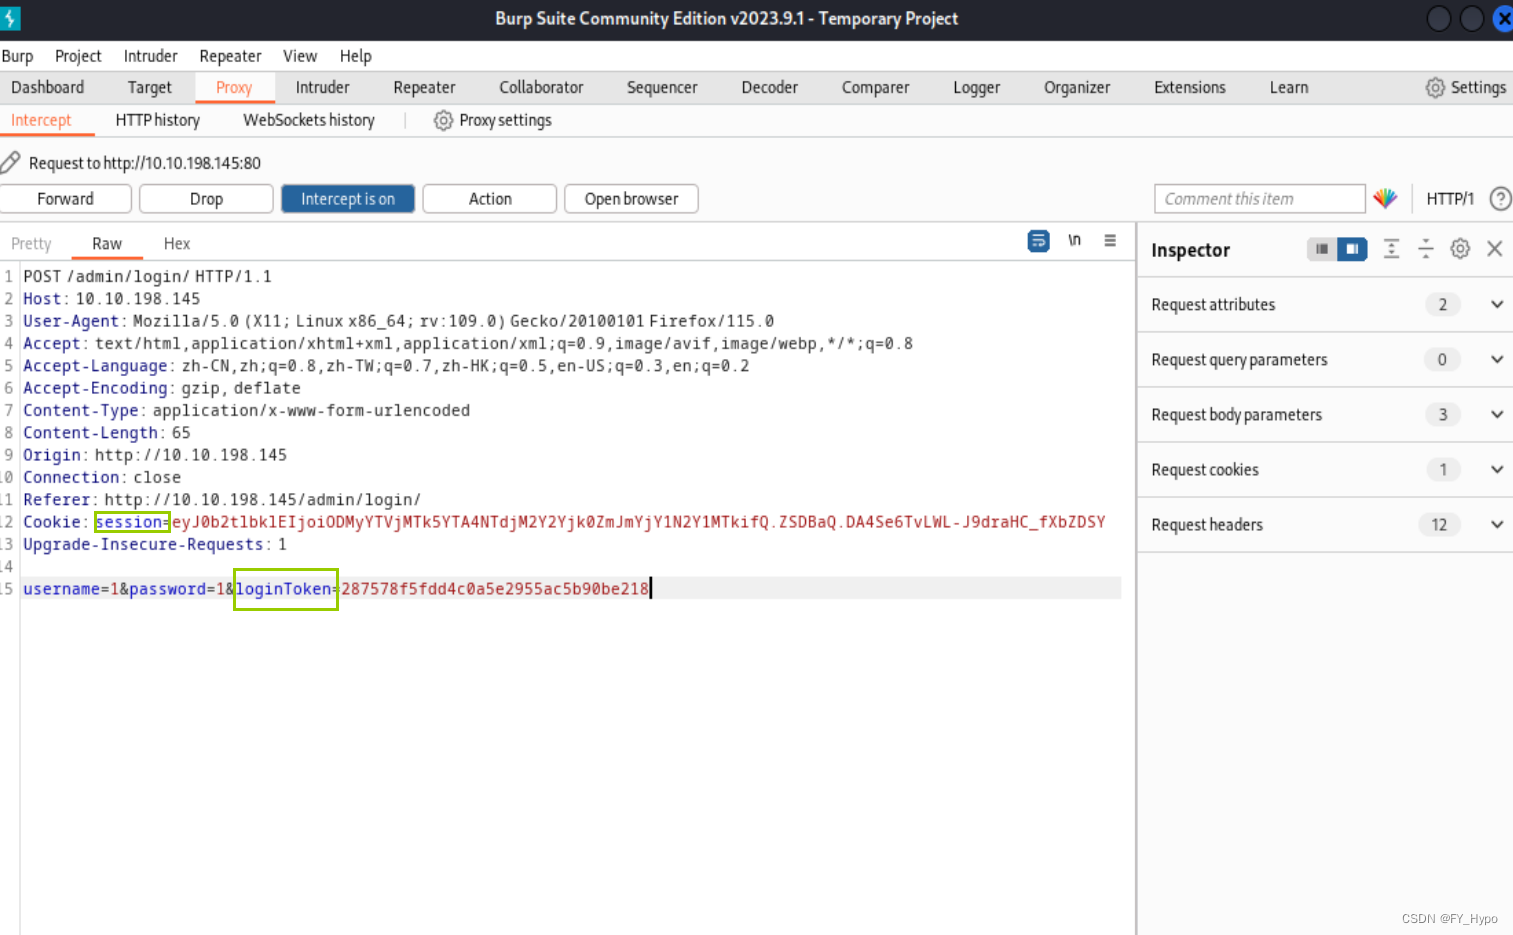Open the WebSockets history tab
Viewport: 1513px width, 935px height.
click(x=309, y=120)
